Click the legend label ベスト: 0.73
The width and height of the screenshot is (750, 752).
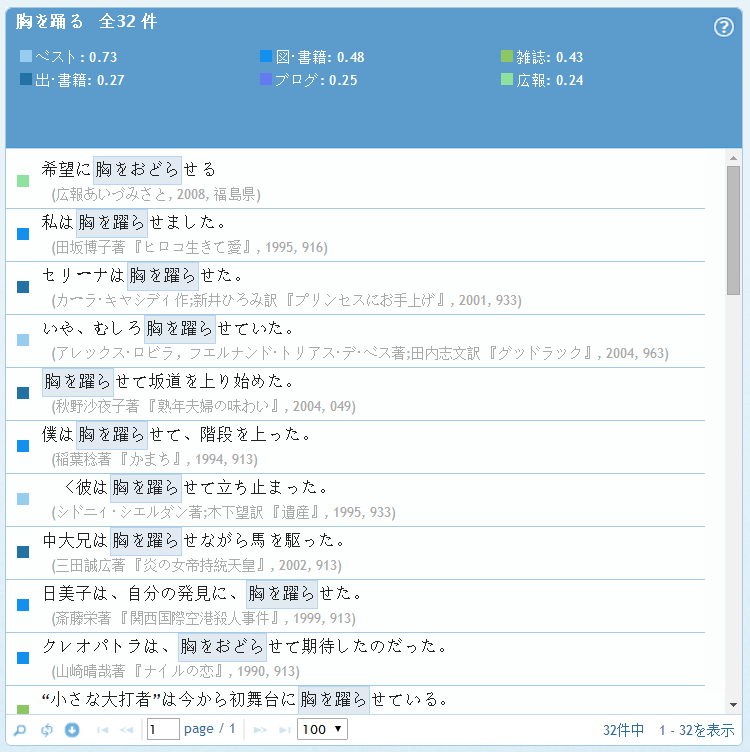(x=77, y=57)
